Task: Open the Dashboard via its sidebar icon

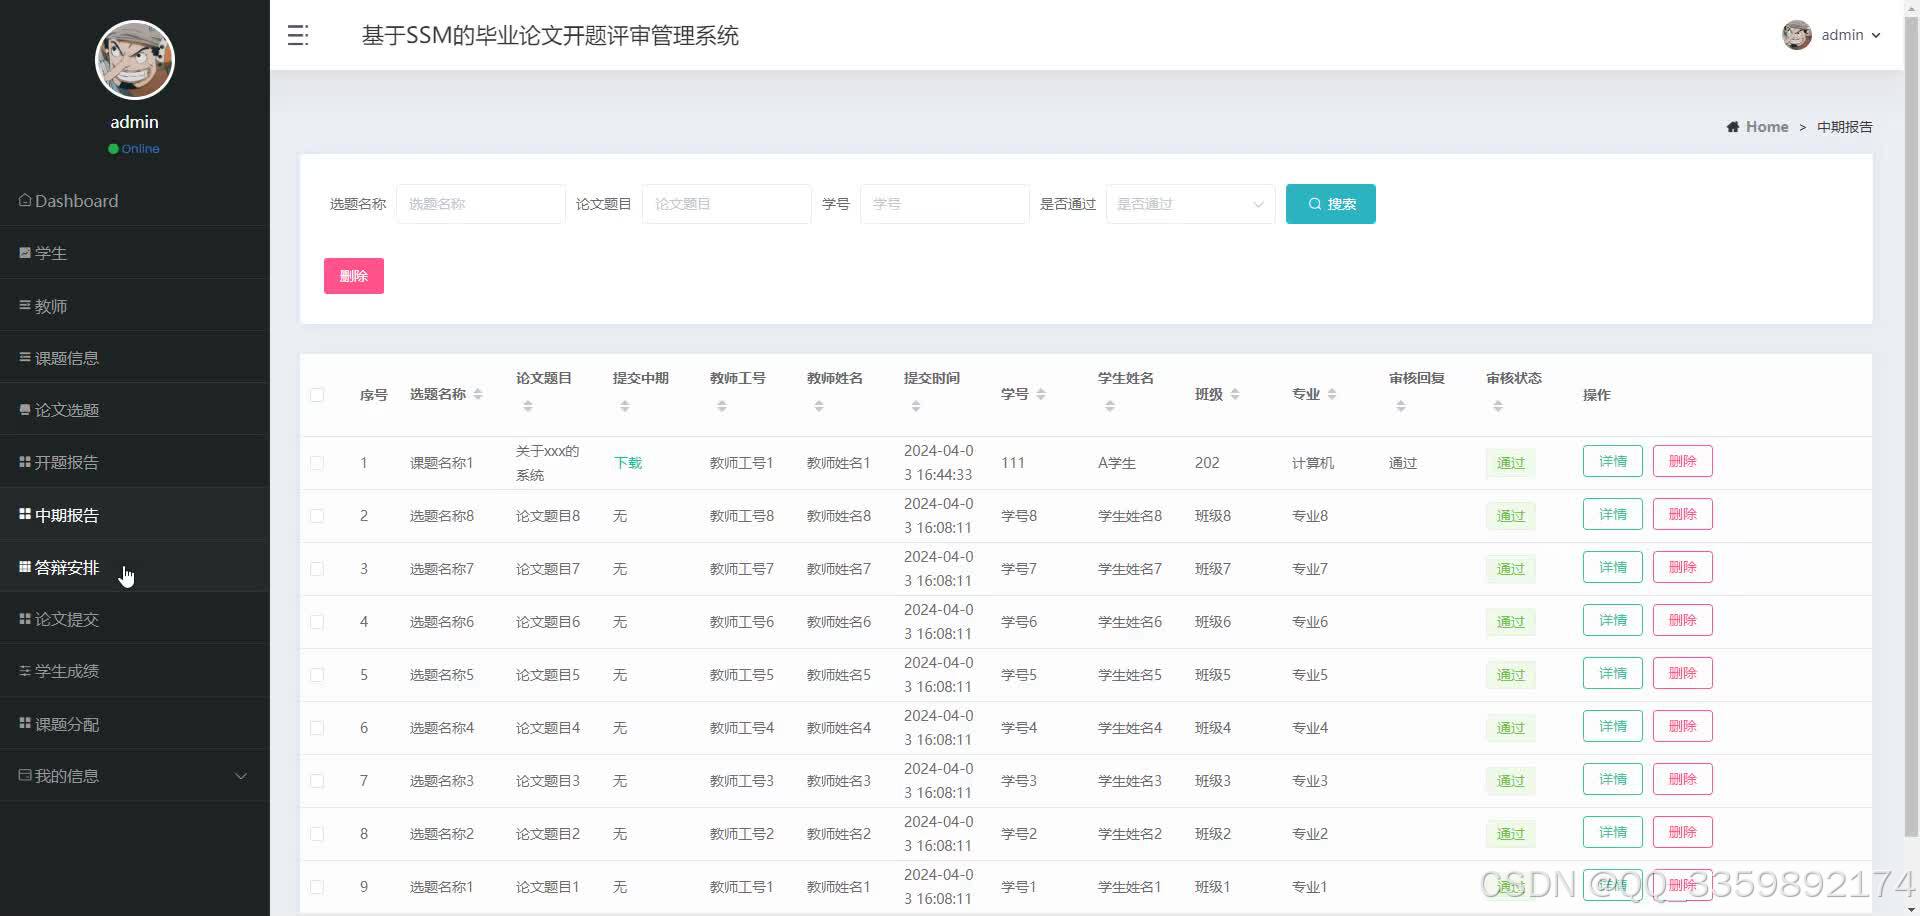Action: (x=25, y=200)
